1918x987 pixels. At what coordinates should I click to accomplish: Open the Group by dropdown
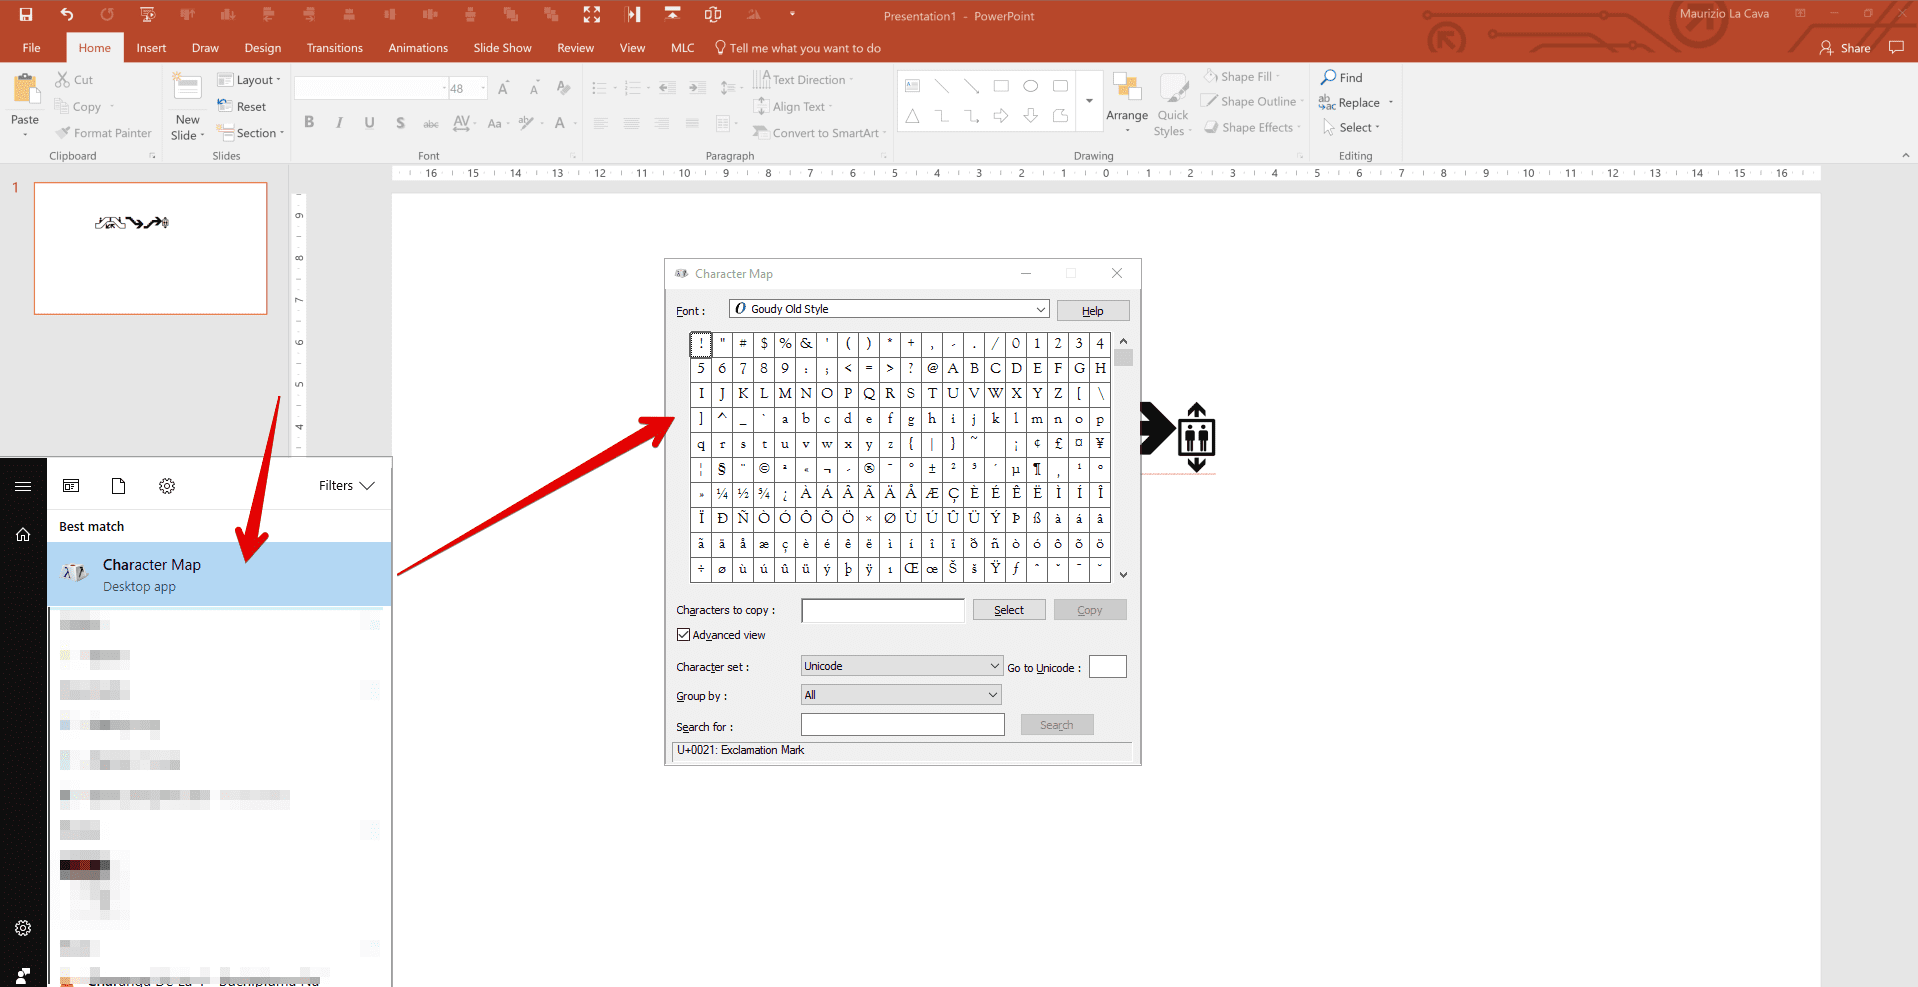(x=899, y=694)
